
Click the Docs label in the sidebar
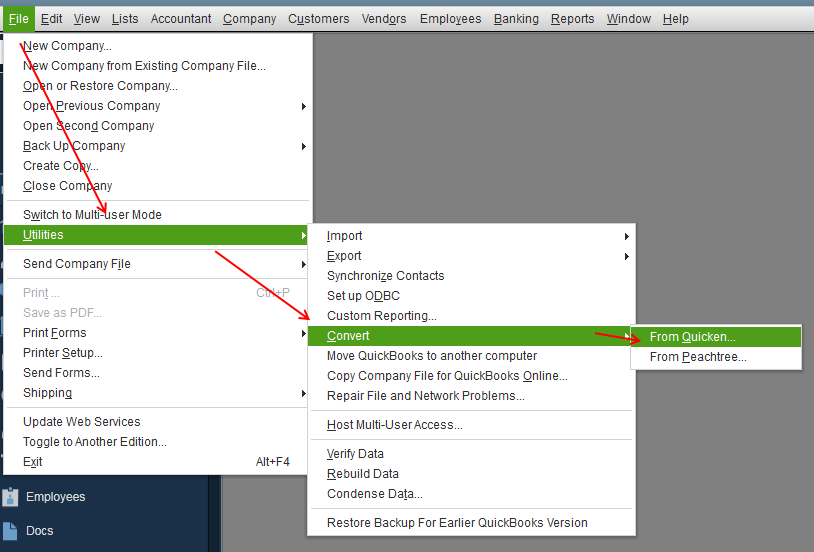(x=39, y=531)
